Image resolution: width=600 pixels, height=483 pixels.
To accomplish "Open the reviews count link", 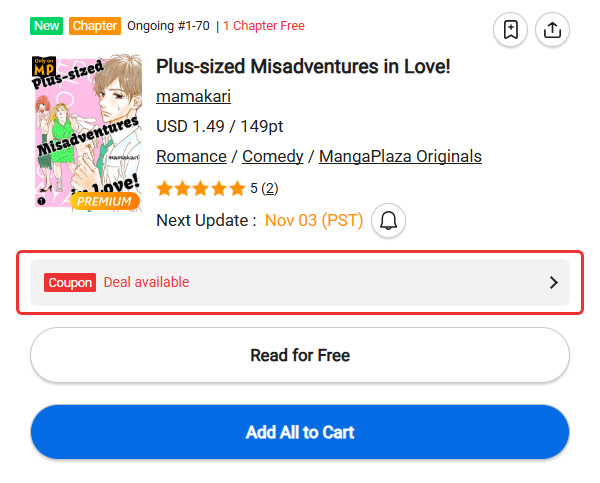I will [270, 188].
